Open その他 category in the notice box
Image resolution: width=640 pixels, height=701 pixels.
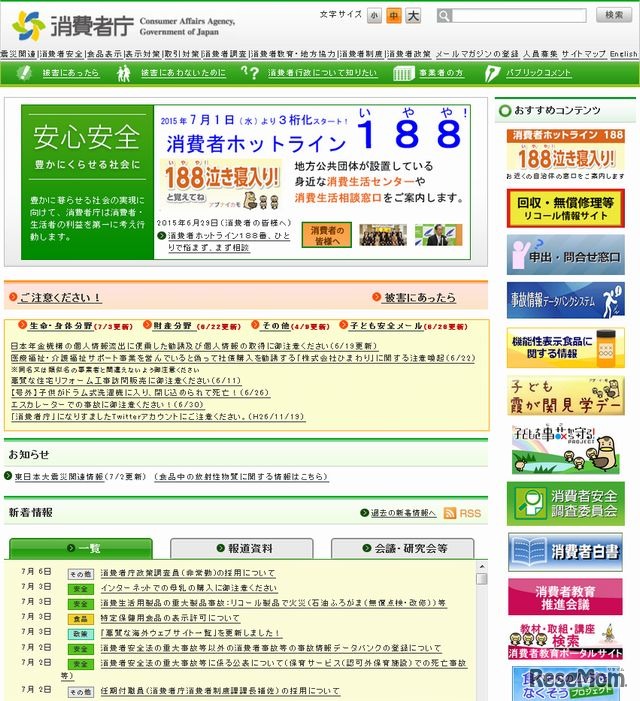(x=276, y=326)
